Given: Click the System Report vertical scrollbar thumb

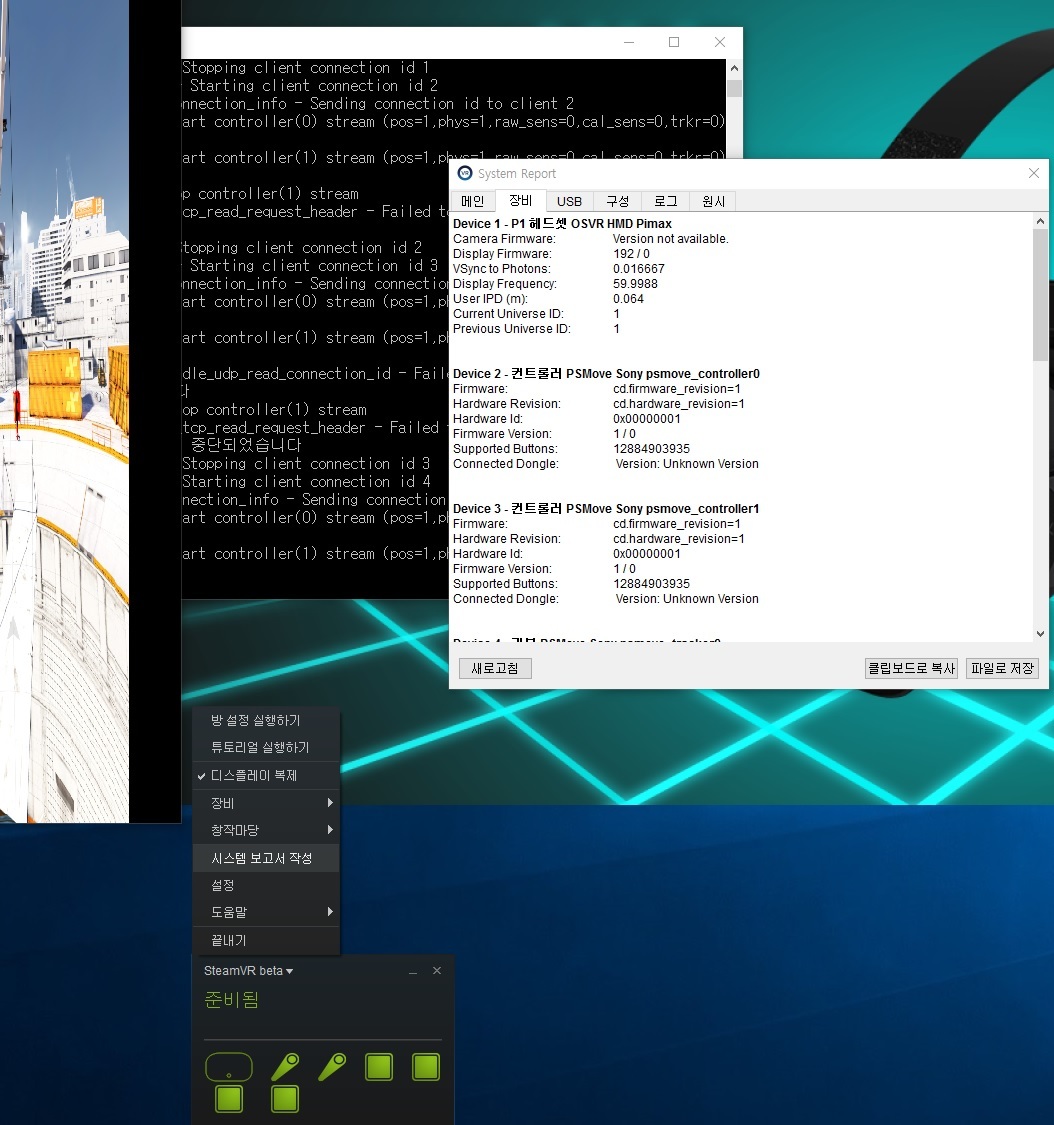Looking at the screenshot, I should 1040,295.
